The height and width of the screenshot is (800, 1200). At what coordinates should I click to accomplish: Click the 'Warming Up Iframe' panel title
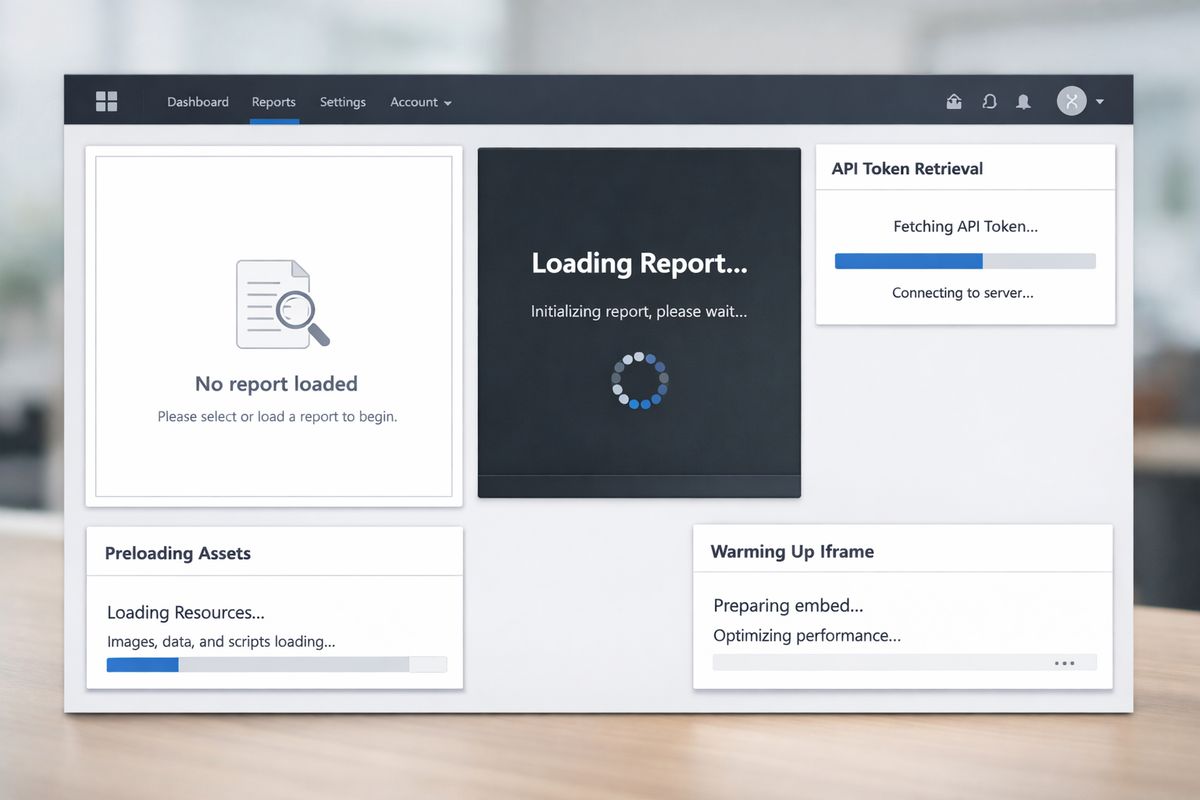click(792, 551)
